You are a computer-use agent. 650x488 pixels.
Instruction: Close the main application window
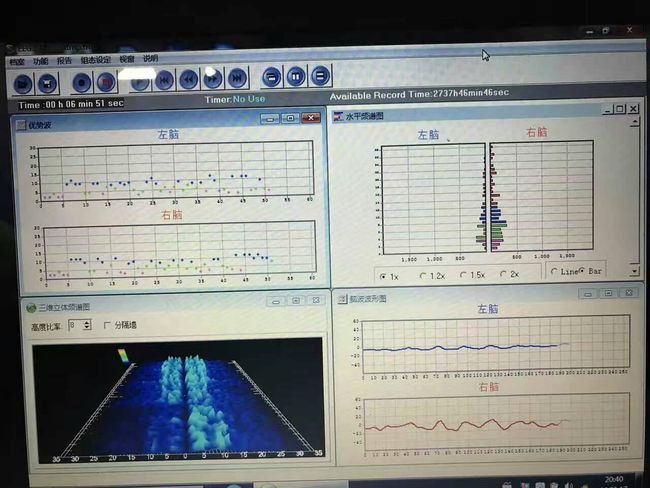coord(629,30)
